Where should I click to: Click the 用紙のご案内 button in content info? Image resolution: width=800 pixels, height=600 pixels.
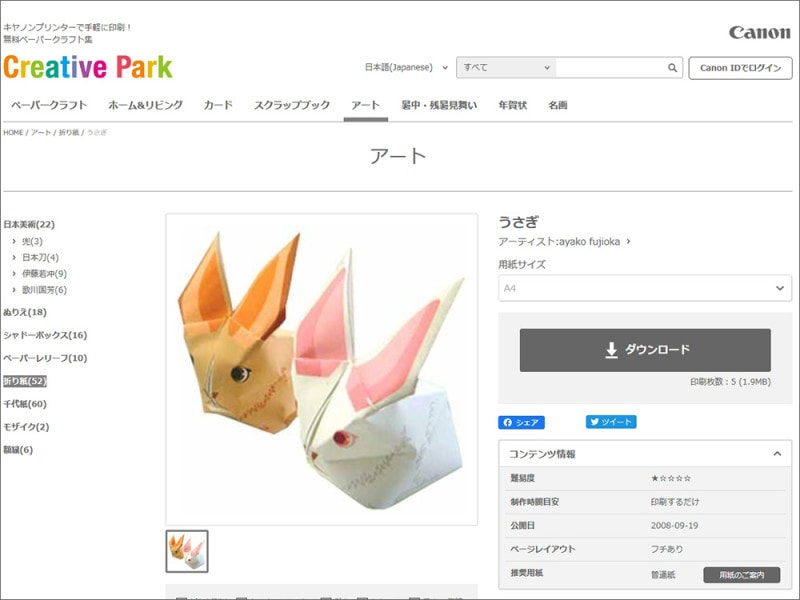click(743, 574)
